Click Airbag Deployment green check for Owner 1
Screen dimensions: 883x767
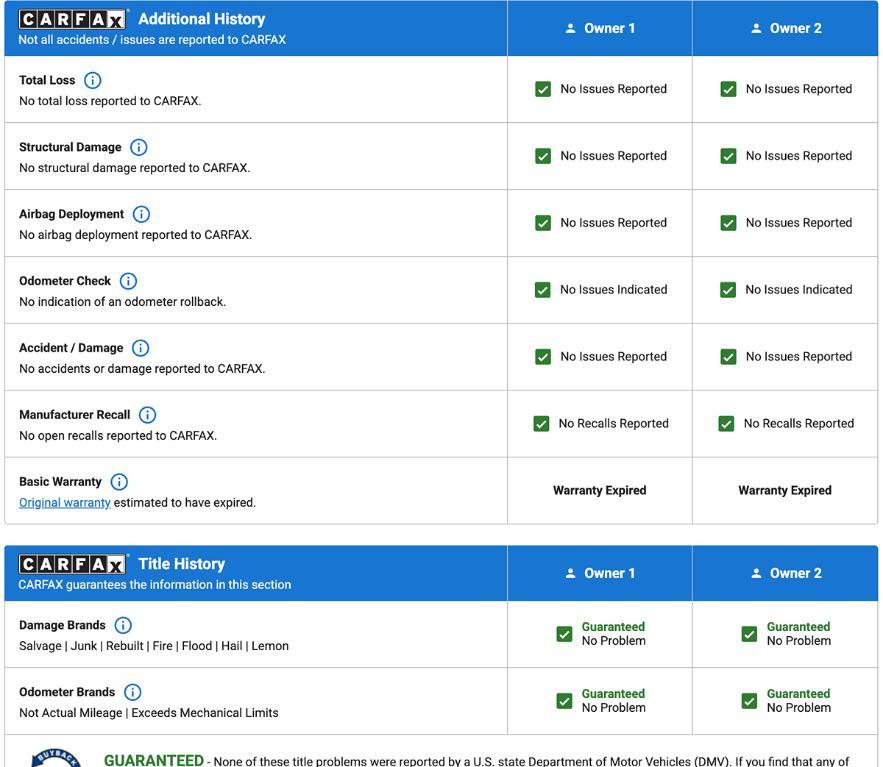(543, 223)
